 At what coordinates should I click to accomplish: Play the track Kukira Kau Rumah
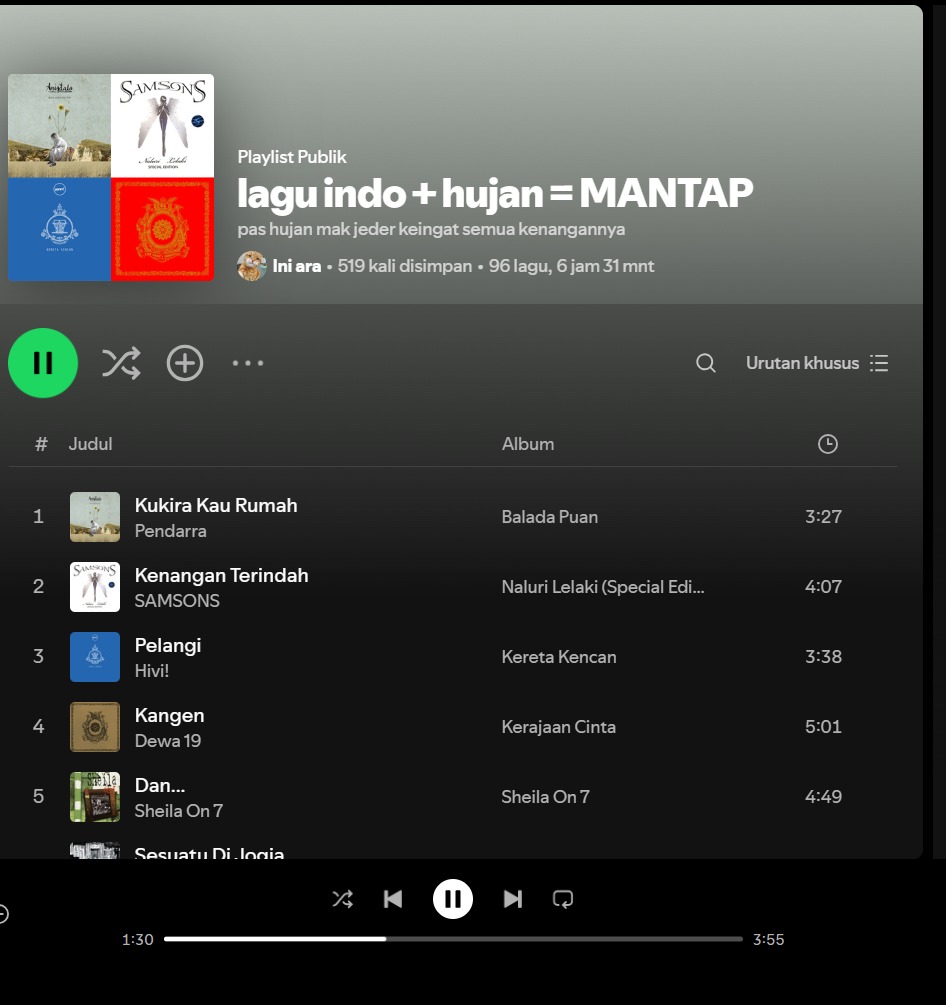pos(216,505)
